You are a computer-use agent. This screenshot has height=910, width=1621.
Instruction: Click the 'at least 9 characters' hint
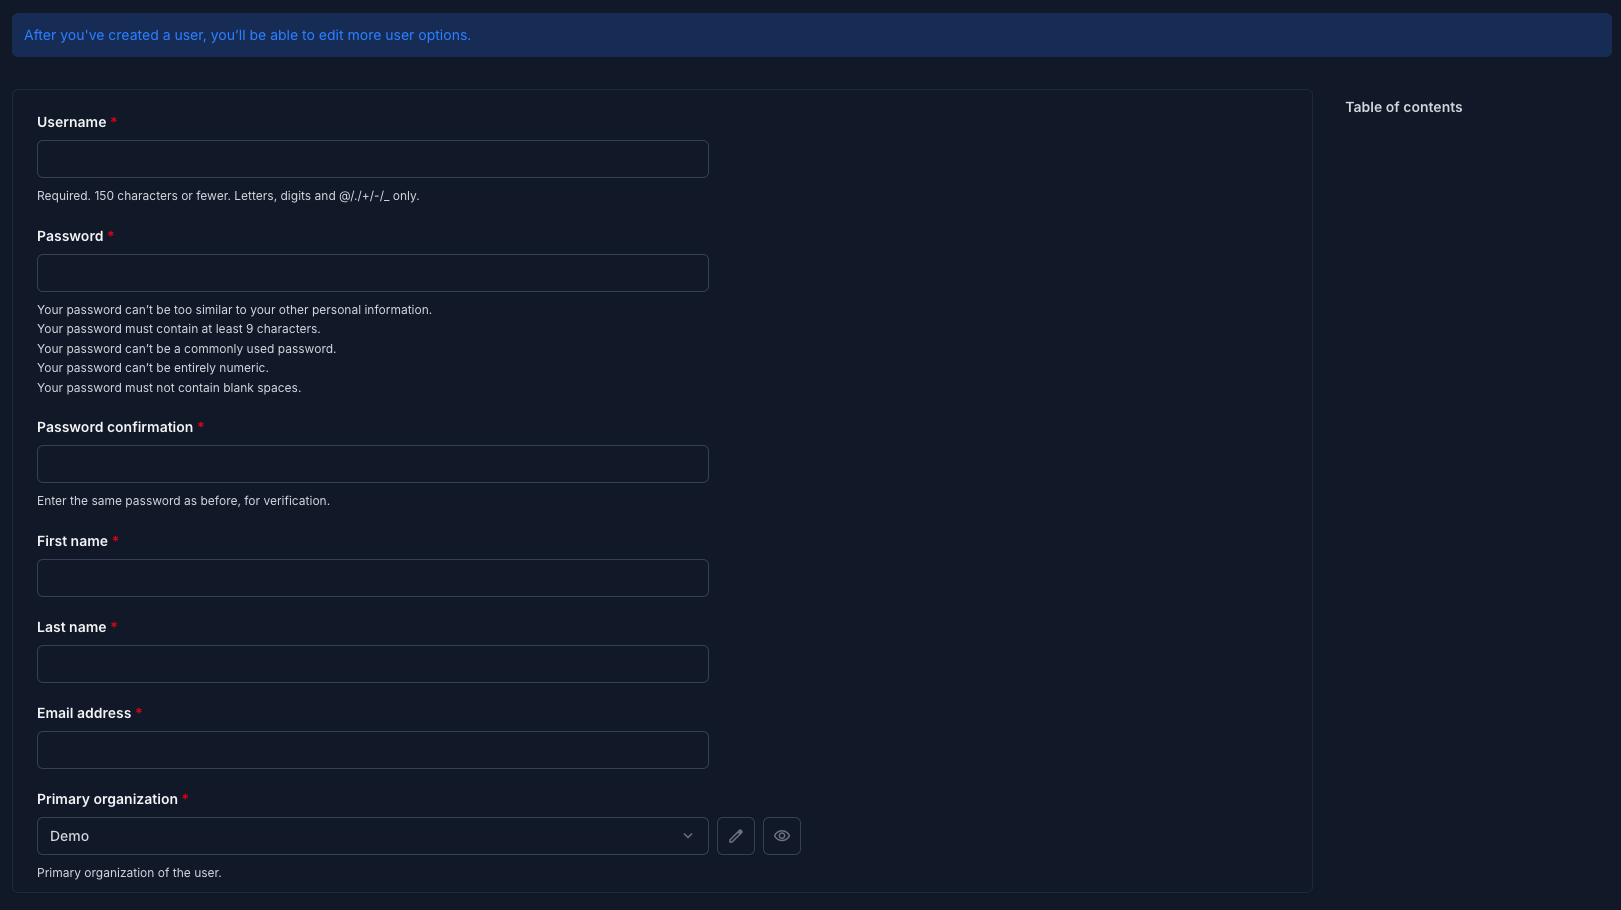pyautogui.click(x=178, y=329)
